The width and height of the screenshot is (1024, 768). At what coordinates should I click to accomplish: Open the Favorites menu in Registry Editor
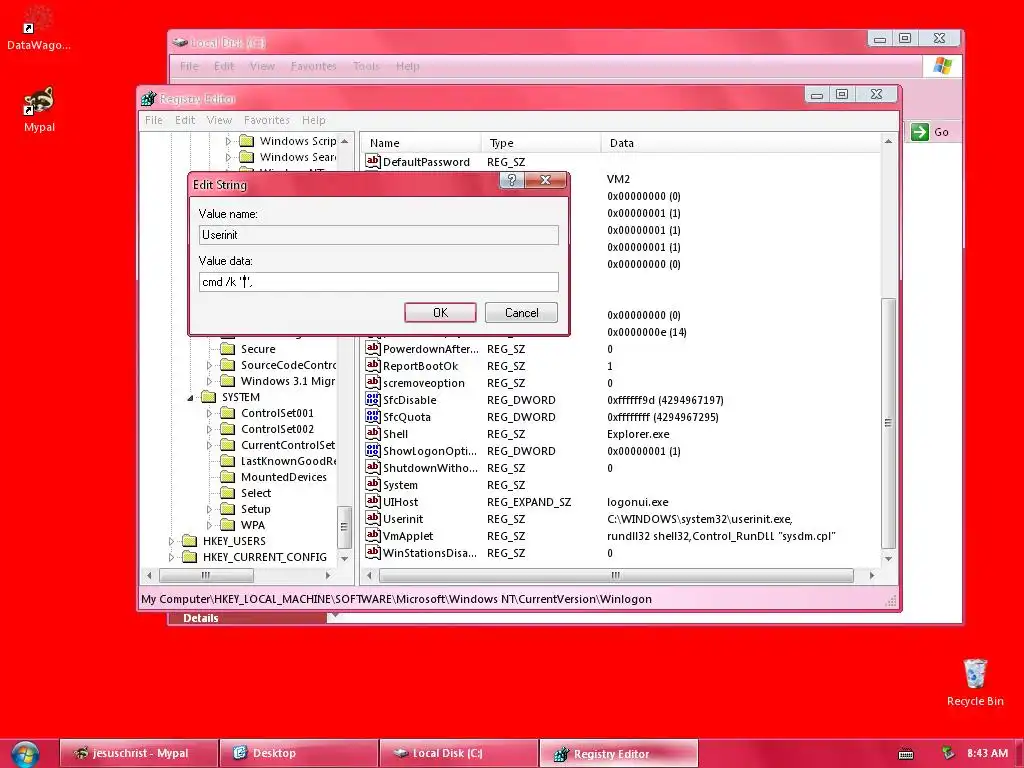[x=266, y=120]
